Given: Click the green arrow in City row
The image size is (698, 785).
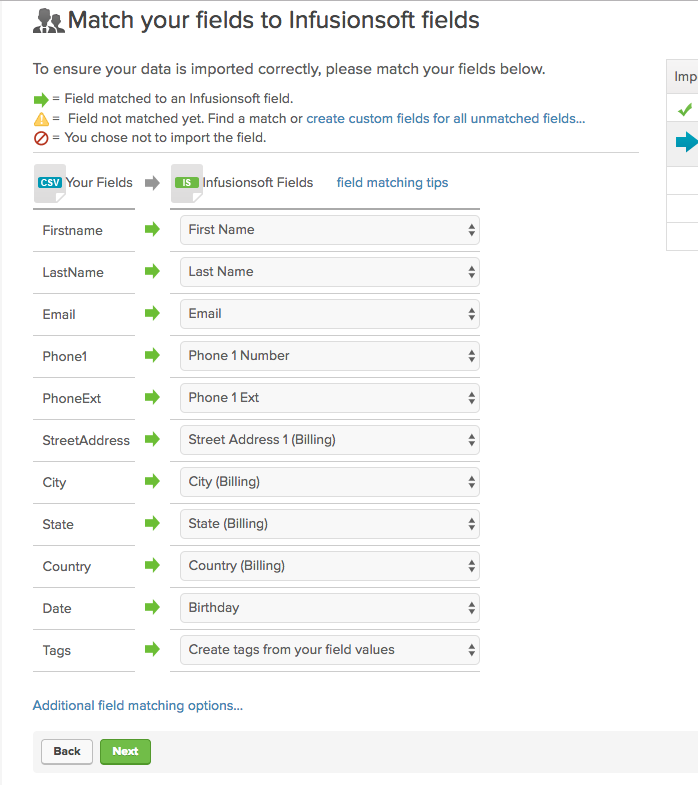Looking at the screenshot, I should pos(152,482).
